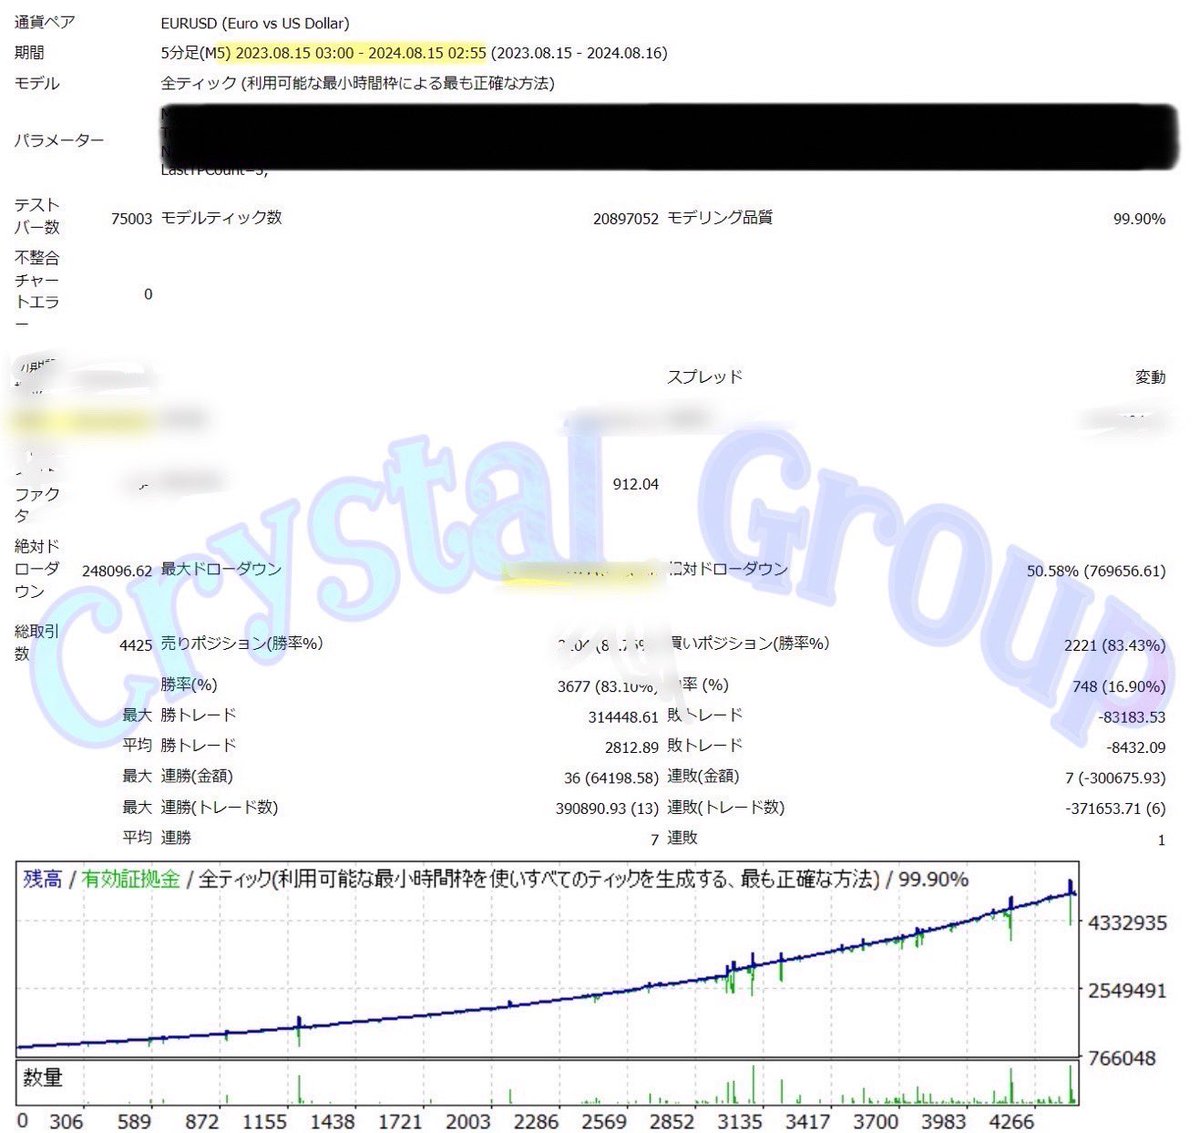Select the model tick count '20897052'

[626, 218]
